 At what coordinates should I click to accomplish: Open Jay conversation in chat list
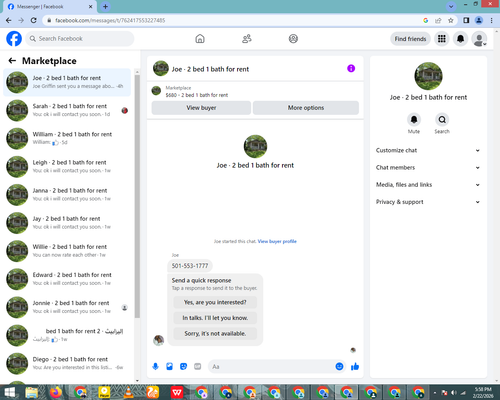pos(67,223)
